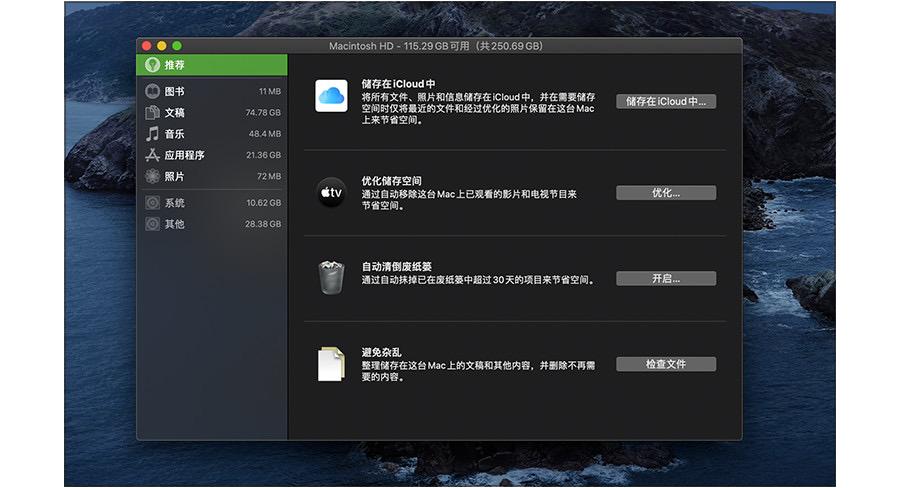The width and height of the screenshot is (900, 488).
Task: Click the 图书 books icon
Action: (x=152, y=91)
